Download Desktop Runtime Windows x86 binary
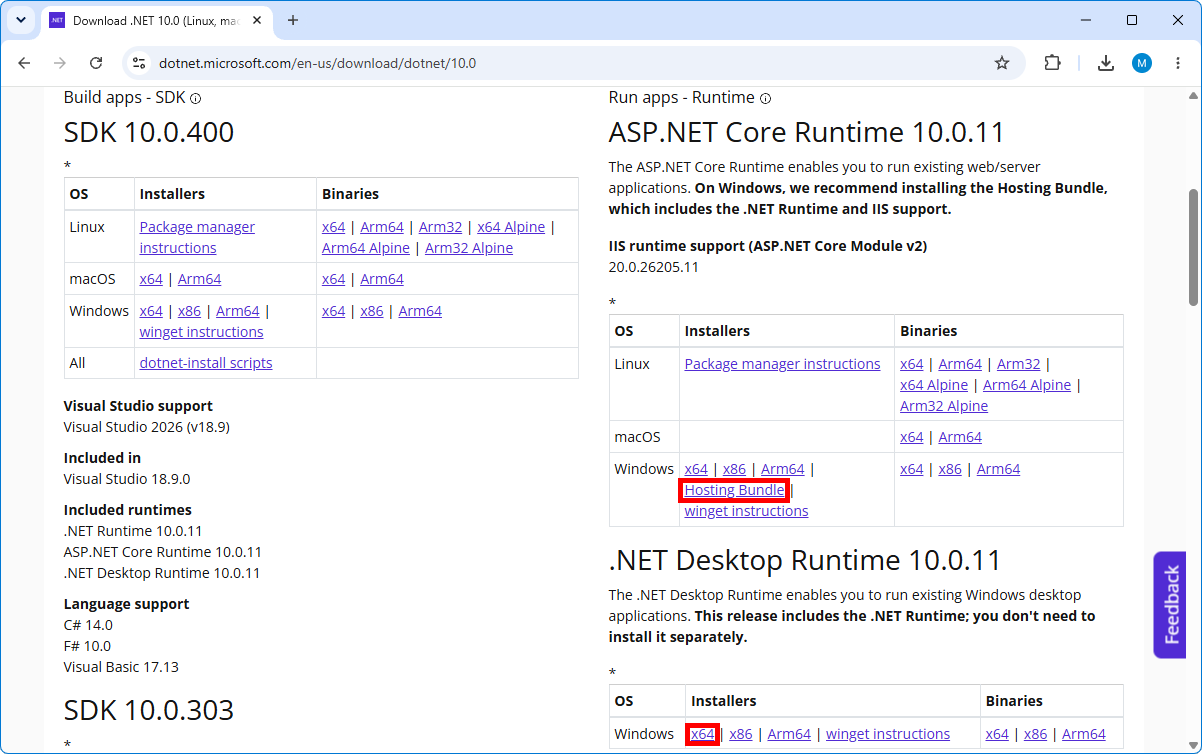The height and width of the screenshot is (754, 1202). coord(1035,734)
